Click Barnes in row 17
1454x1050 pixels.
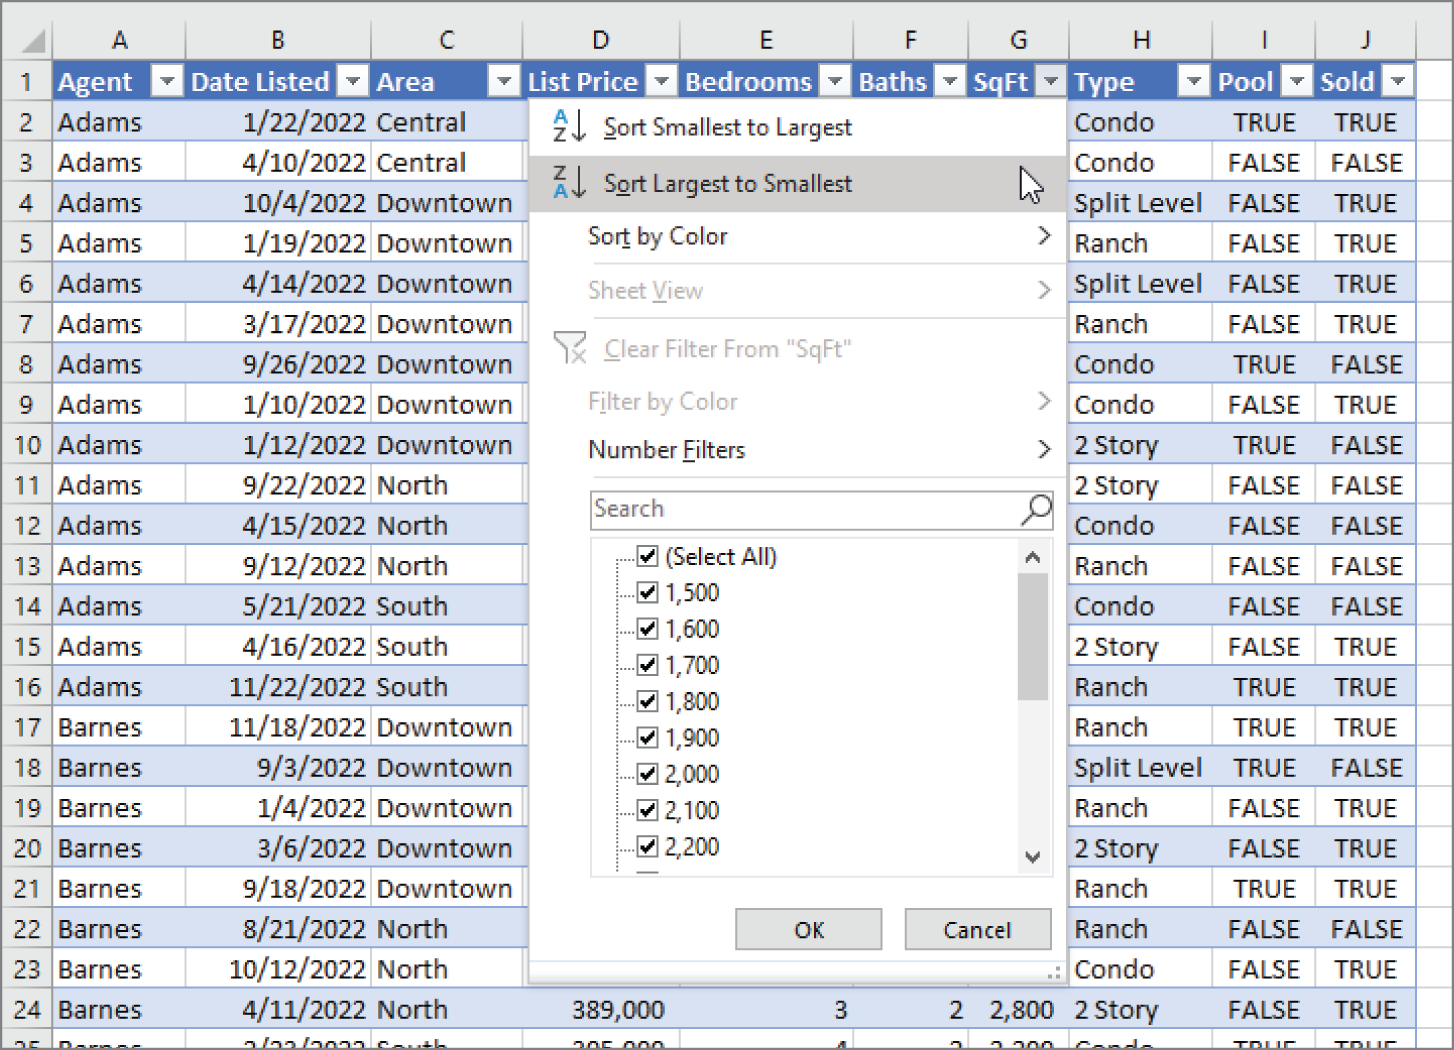pyautogui.click(x=119, y=727)
